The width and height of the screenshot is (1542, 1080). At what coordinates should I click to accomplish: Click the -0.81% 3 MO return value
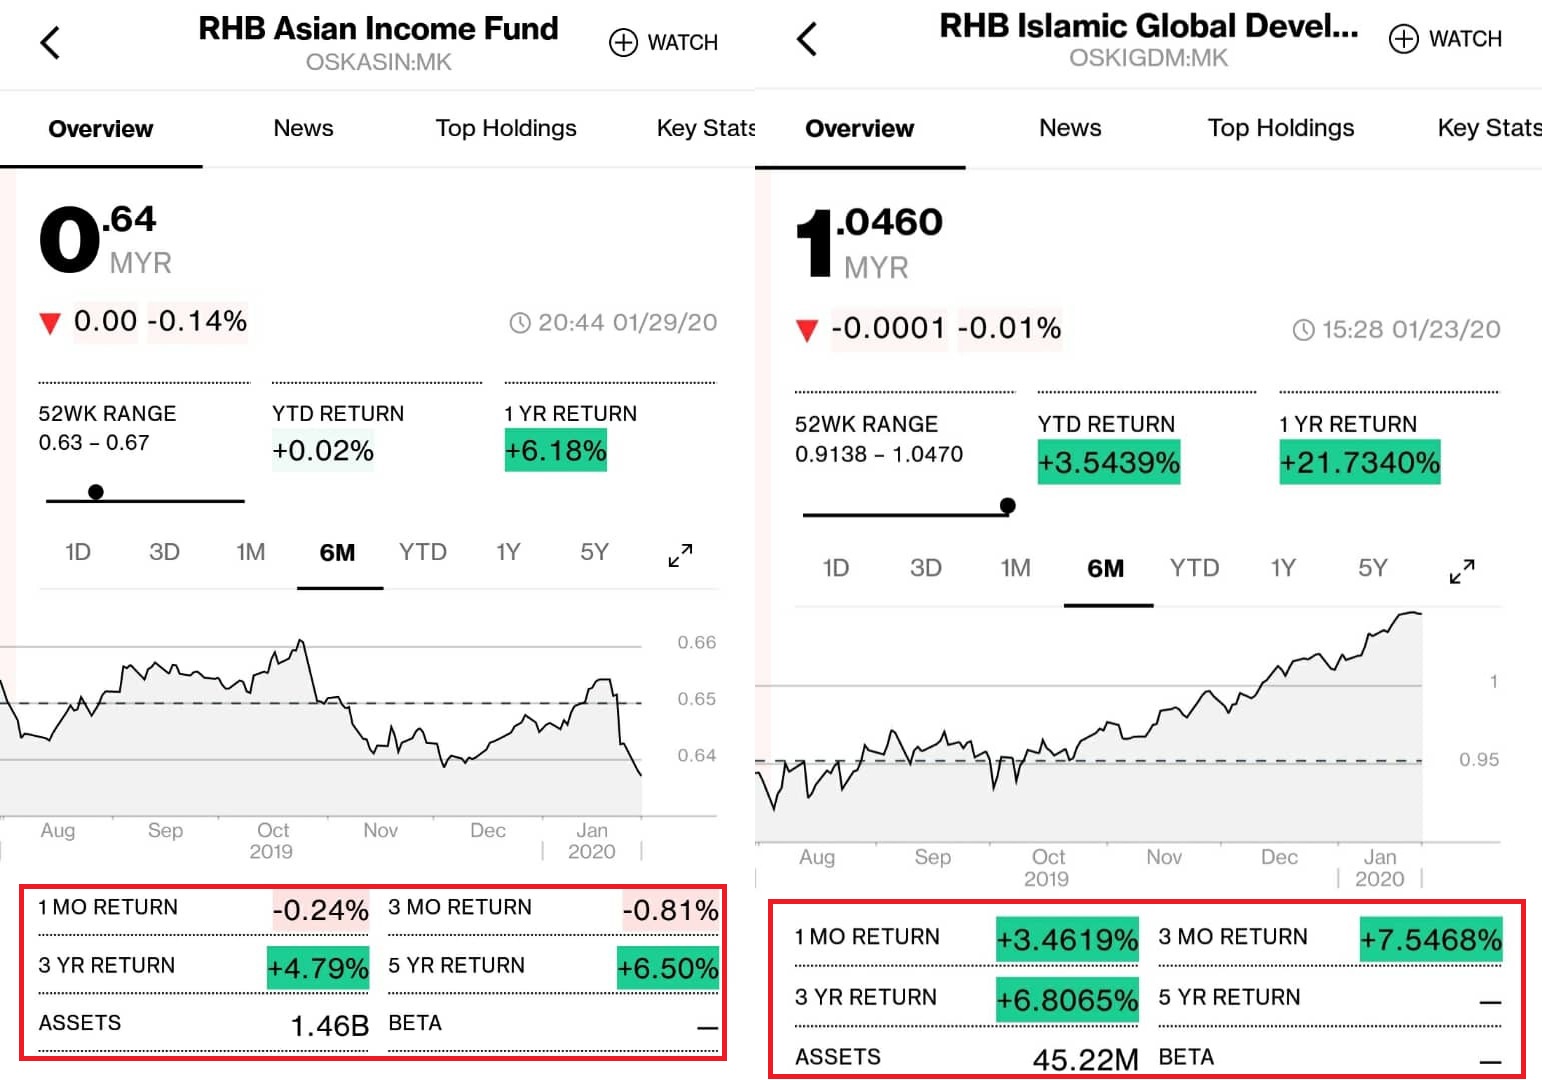click(x=670, y=910)
